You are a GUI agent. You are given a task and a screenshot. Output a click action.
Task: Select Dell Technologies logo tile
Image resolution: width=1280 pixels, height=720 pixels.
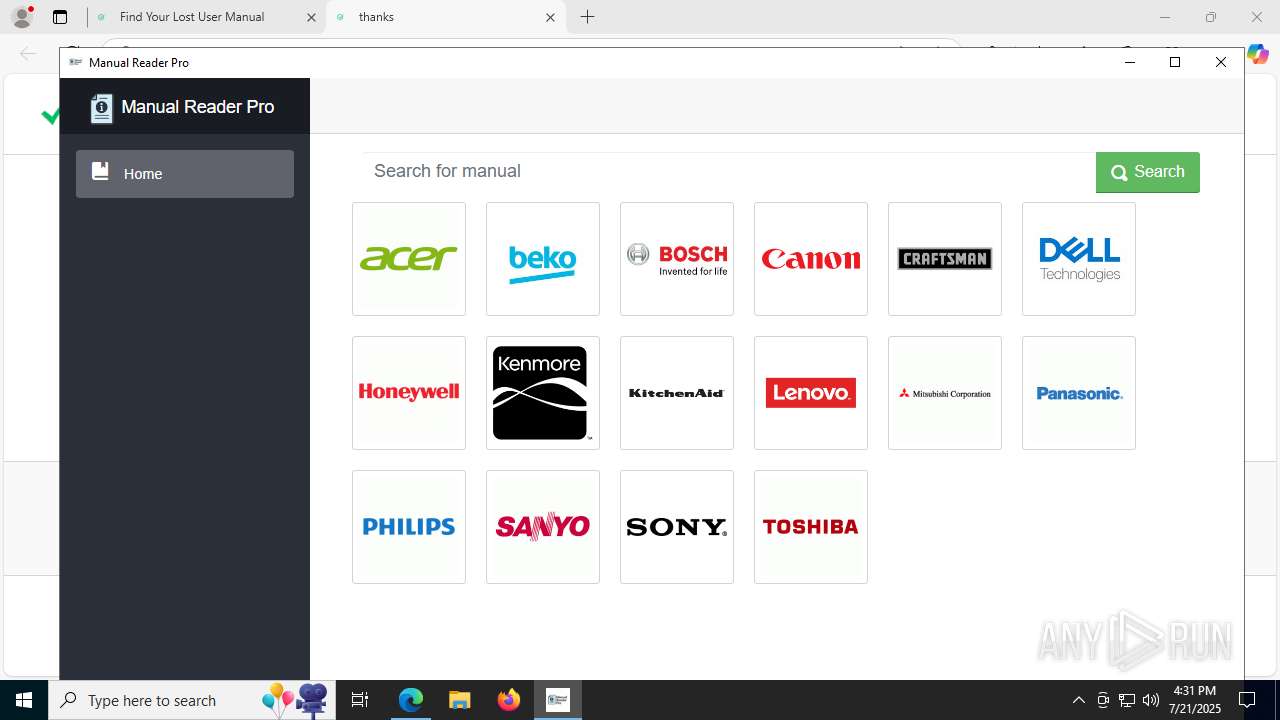click(1079, 259)
